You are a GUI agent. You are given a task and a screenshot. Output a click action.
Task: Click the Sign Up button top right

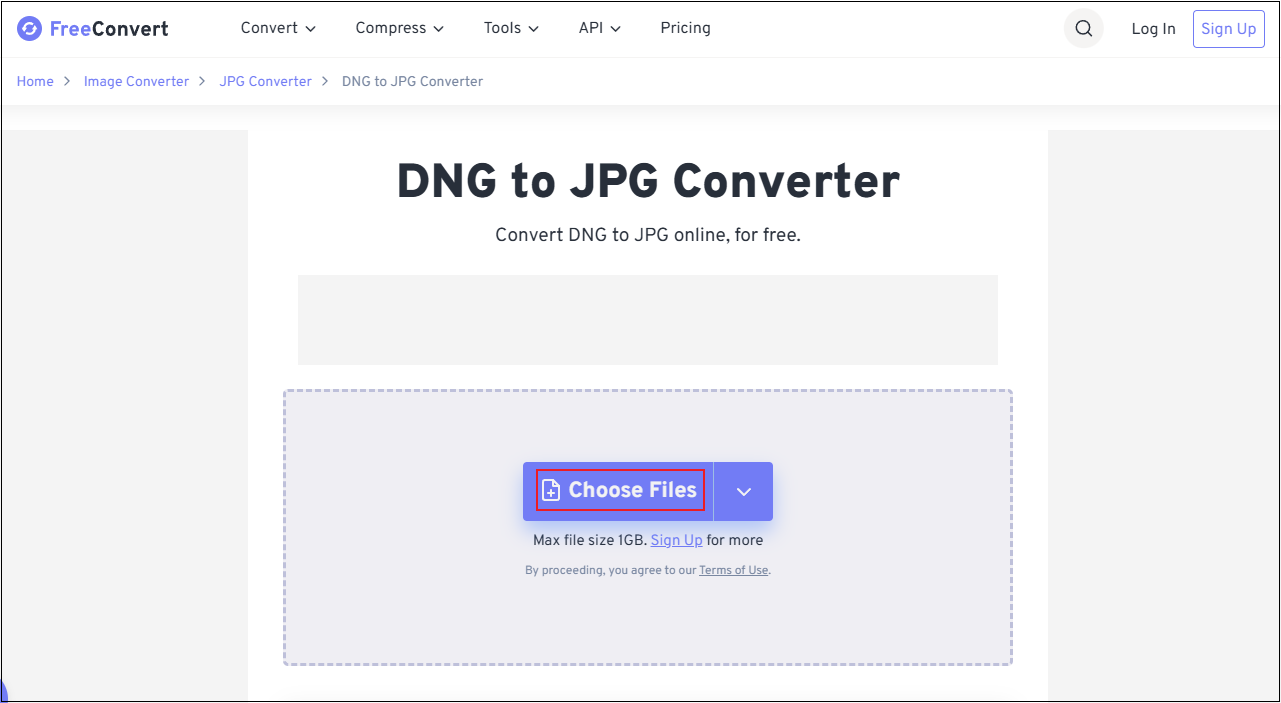pyautogui.click(x=1228, y=28)
